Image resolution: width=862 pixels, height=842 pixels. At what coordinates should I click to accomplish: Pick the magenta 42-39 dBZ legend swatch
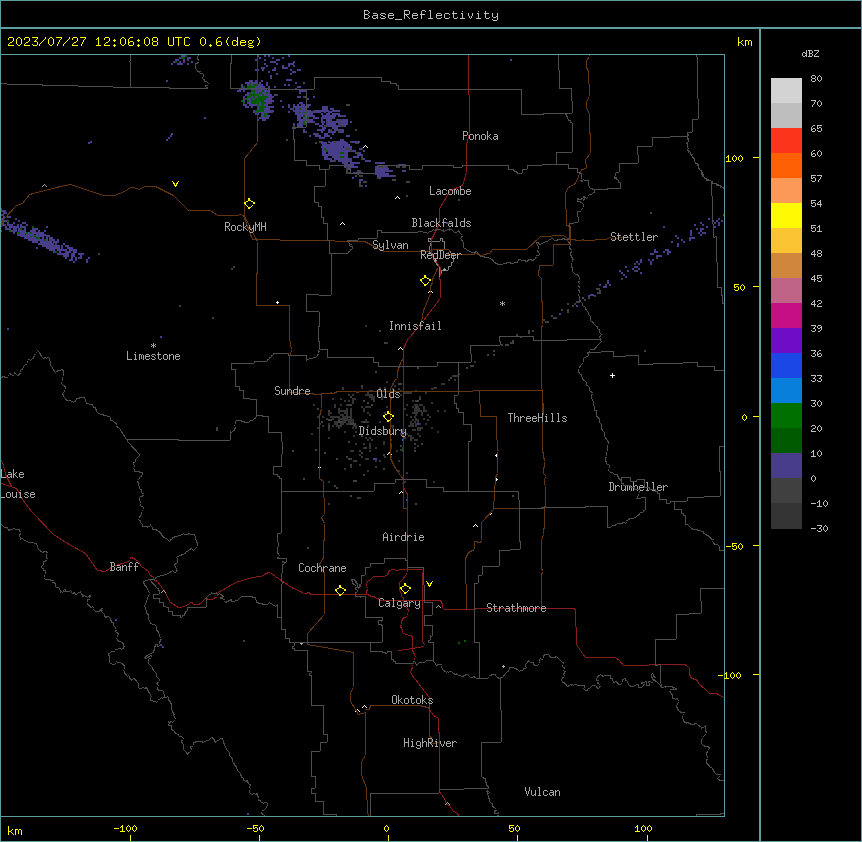tap(786, 316)
